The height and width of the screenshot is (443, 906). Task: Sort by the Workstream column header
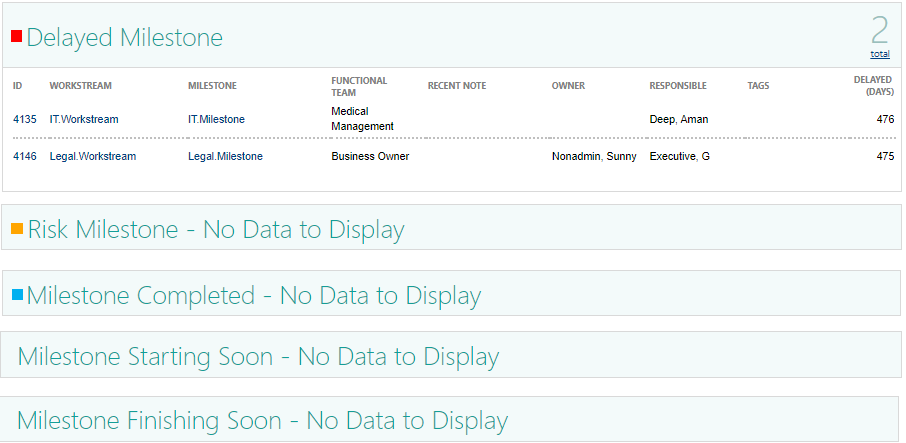pos(80,85)
